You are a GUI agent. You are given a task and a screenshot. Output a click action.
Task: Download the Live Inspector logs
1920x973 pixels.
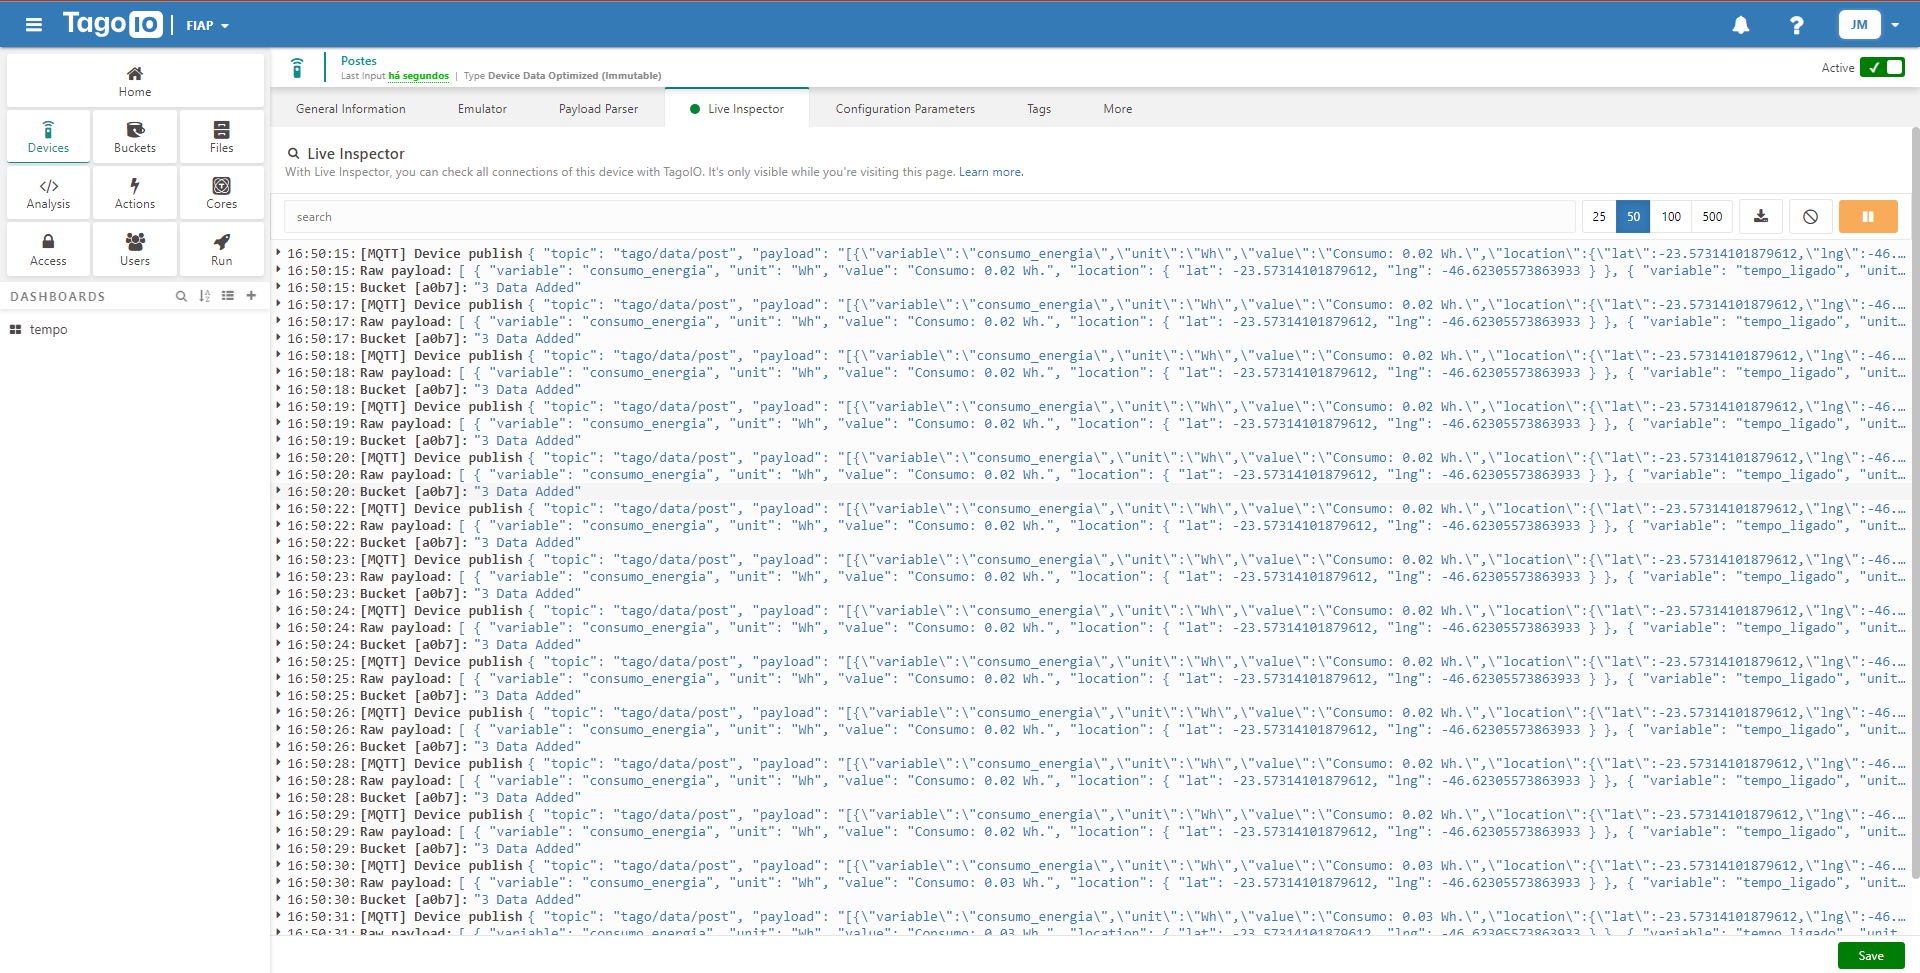[x=1760, y=216]
